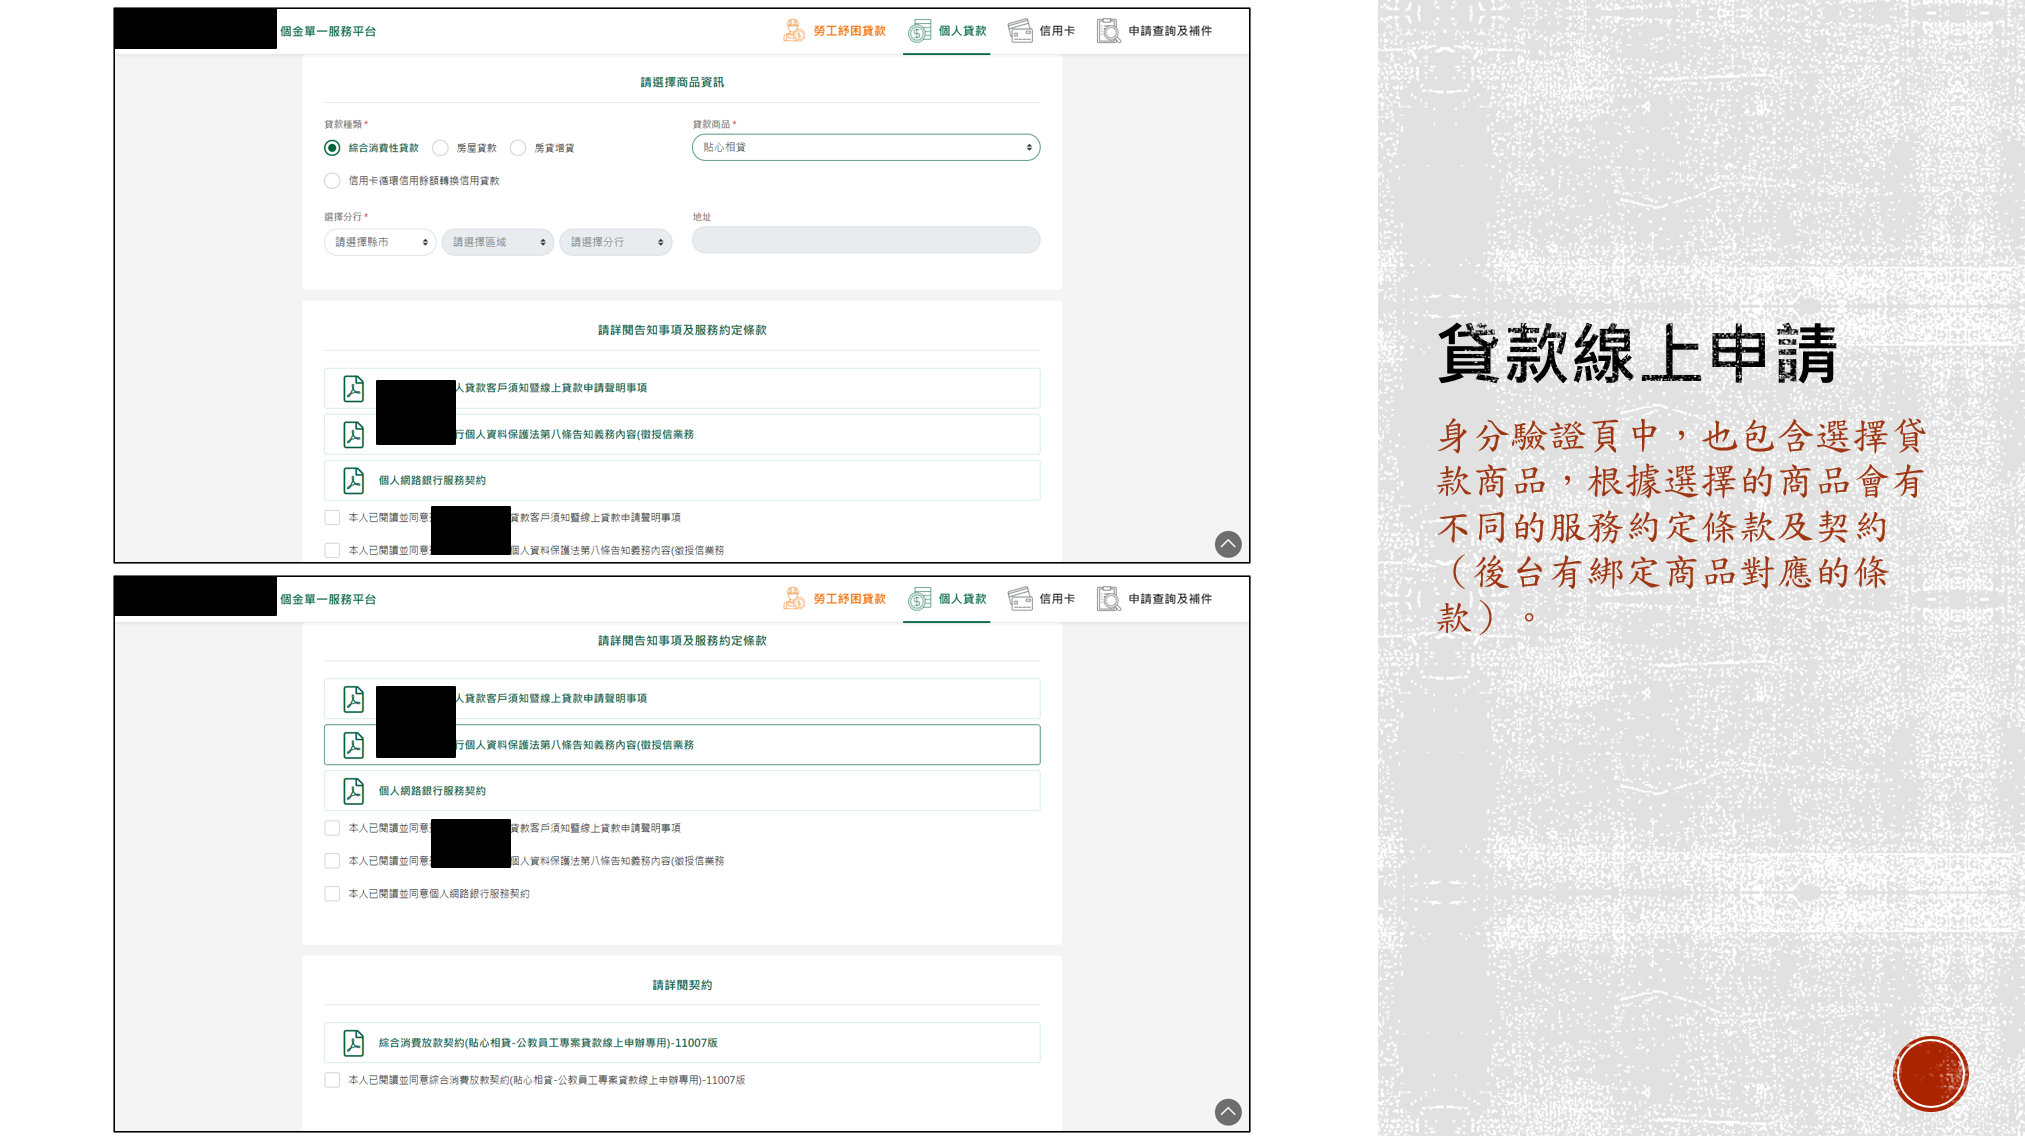Open 個人網路銀行服務契約 document link in lower screenshot
The height and width of the screenshot is (1136, 2025).
[682, 791]
